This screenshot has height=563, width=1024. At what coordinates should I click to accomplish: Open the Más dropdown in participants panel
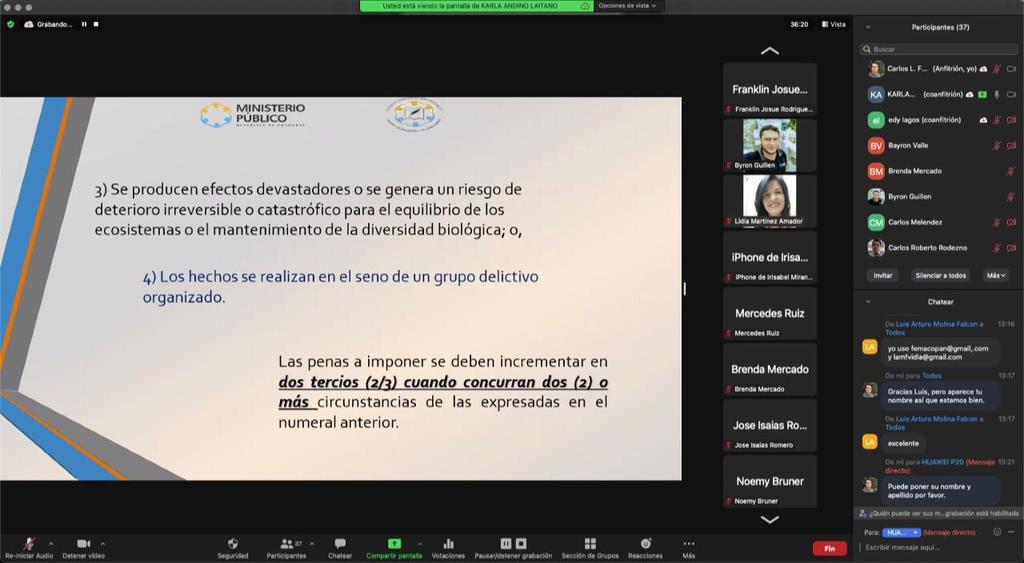[x=996, y=276]
